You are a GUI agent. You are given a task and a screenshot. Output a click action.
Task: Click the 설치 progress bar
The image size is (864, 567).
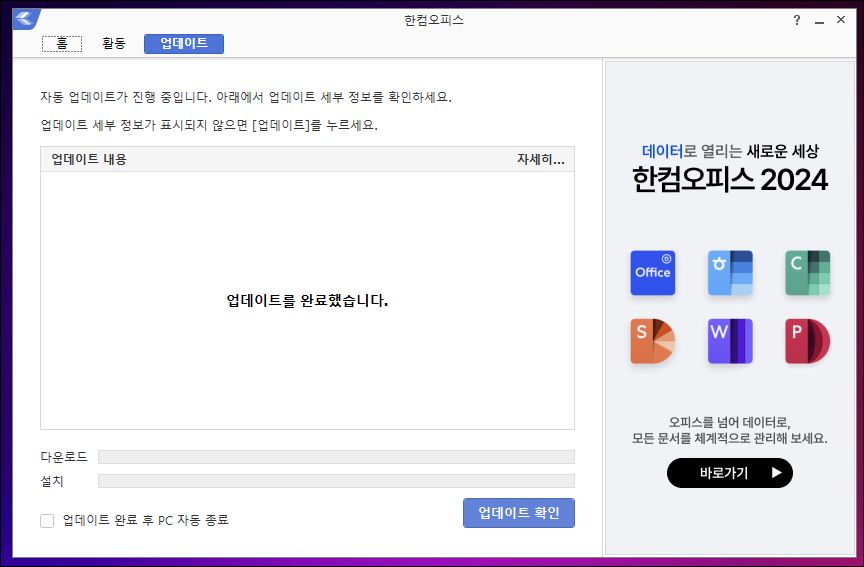(x=336, y=481)
